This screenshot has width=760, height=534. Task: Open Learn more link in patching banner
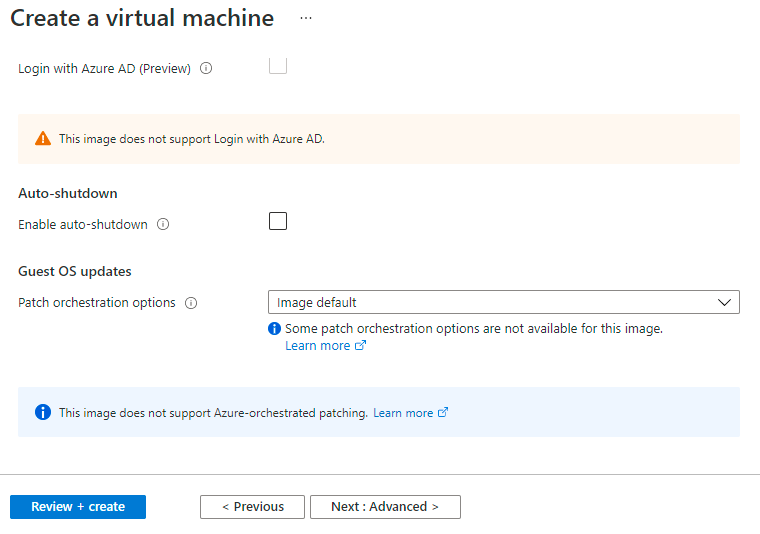coord(403,413)
